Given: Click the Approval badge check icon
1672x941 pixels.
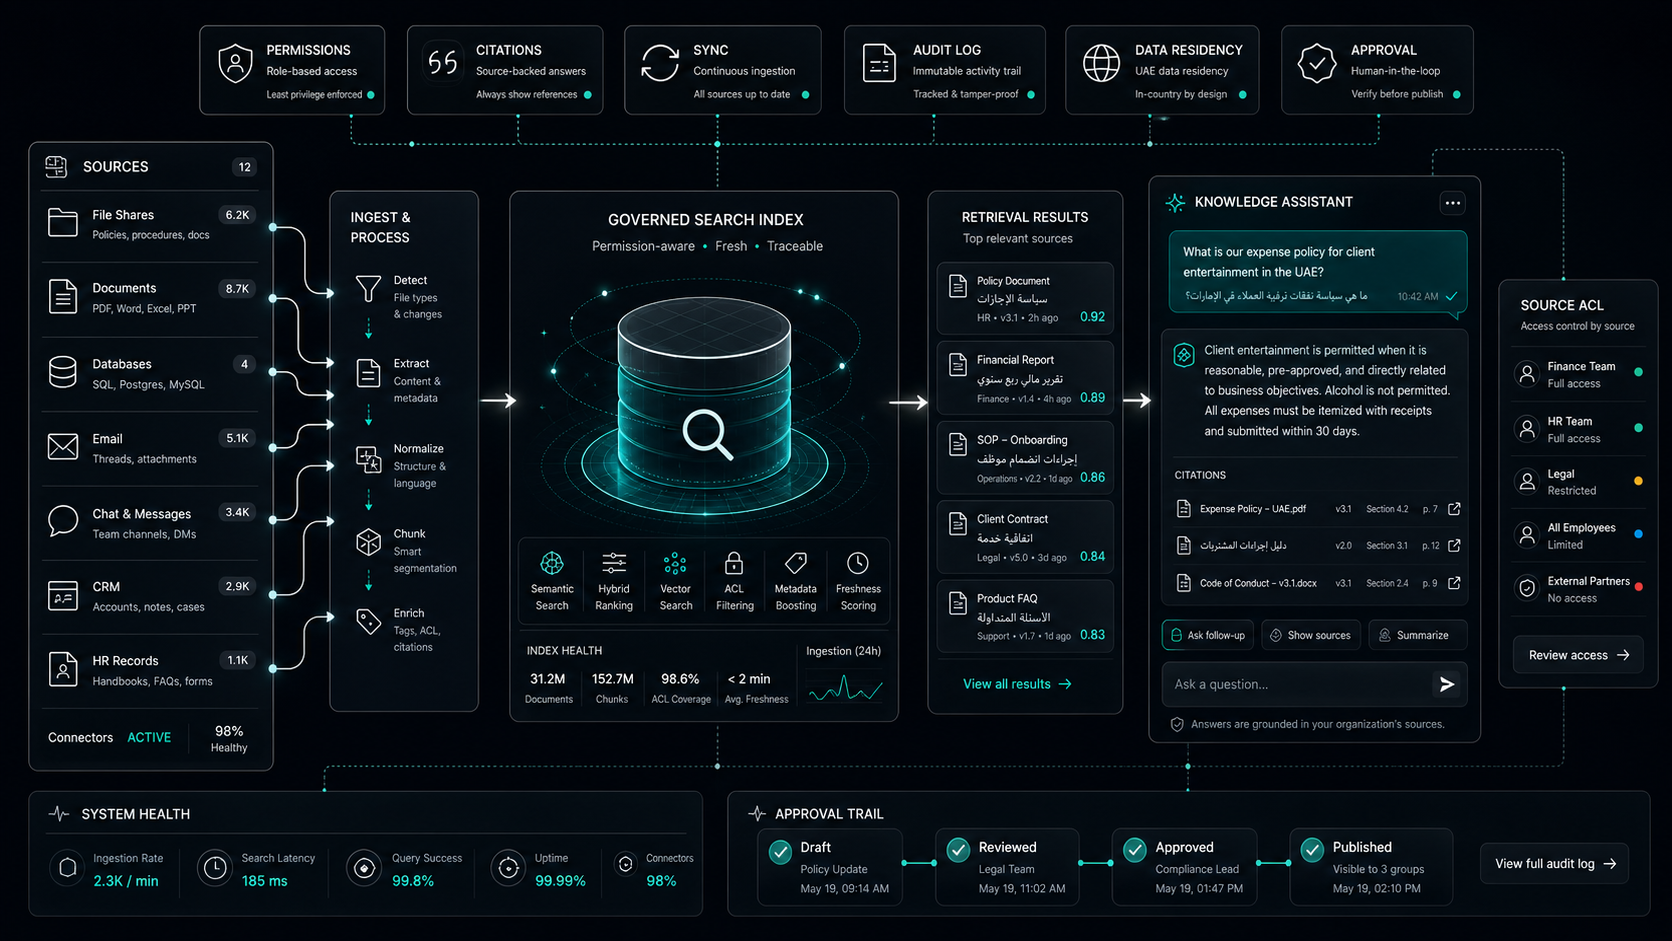Looking at the screenshot, I should click(1317, 63).
